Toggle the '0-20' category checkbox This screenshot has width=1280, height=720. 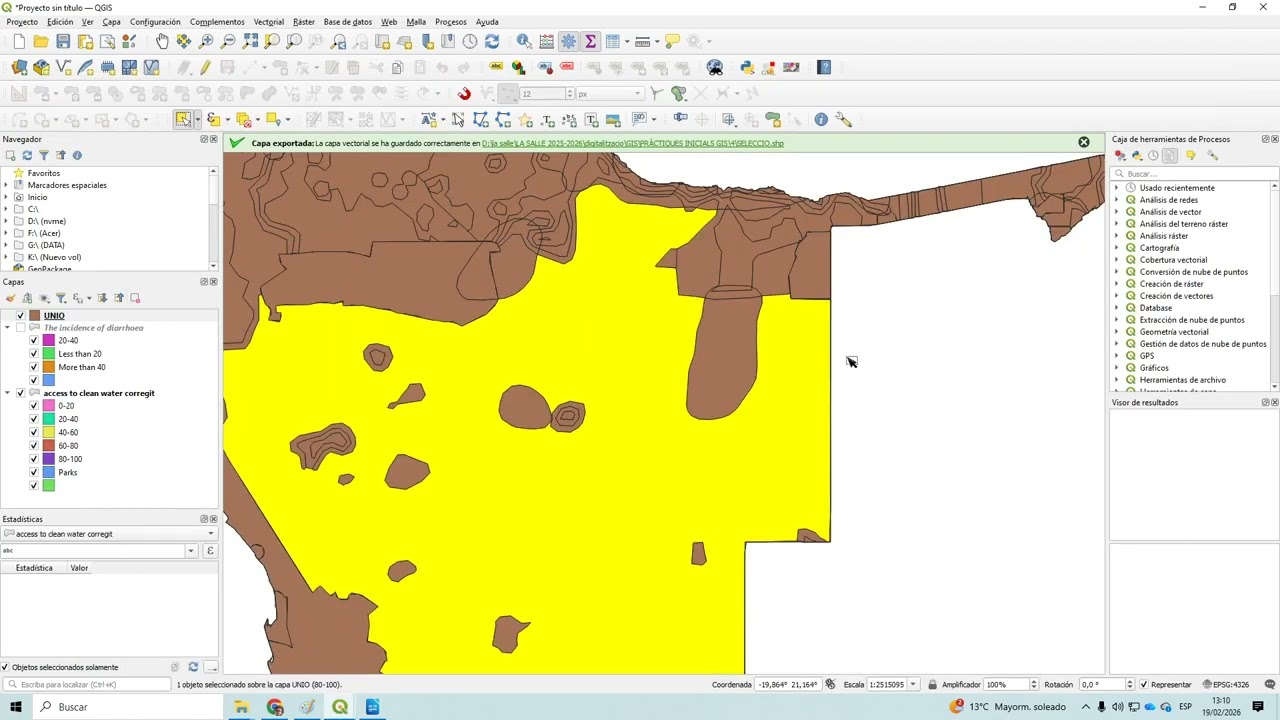34,406
